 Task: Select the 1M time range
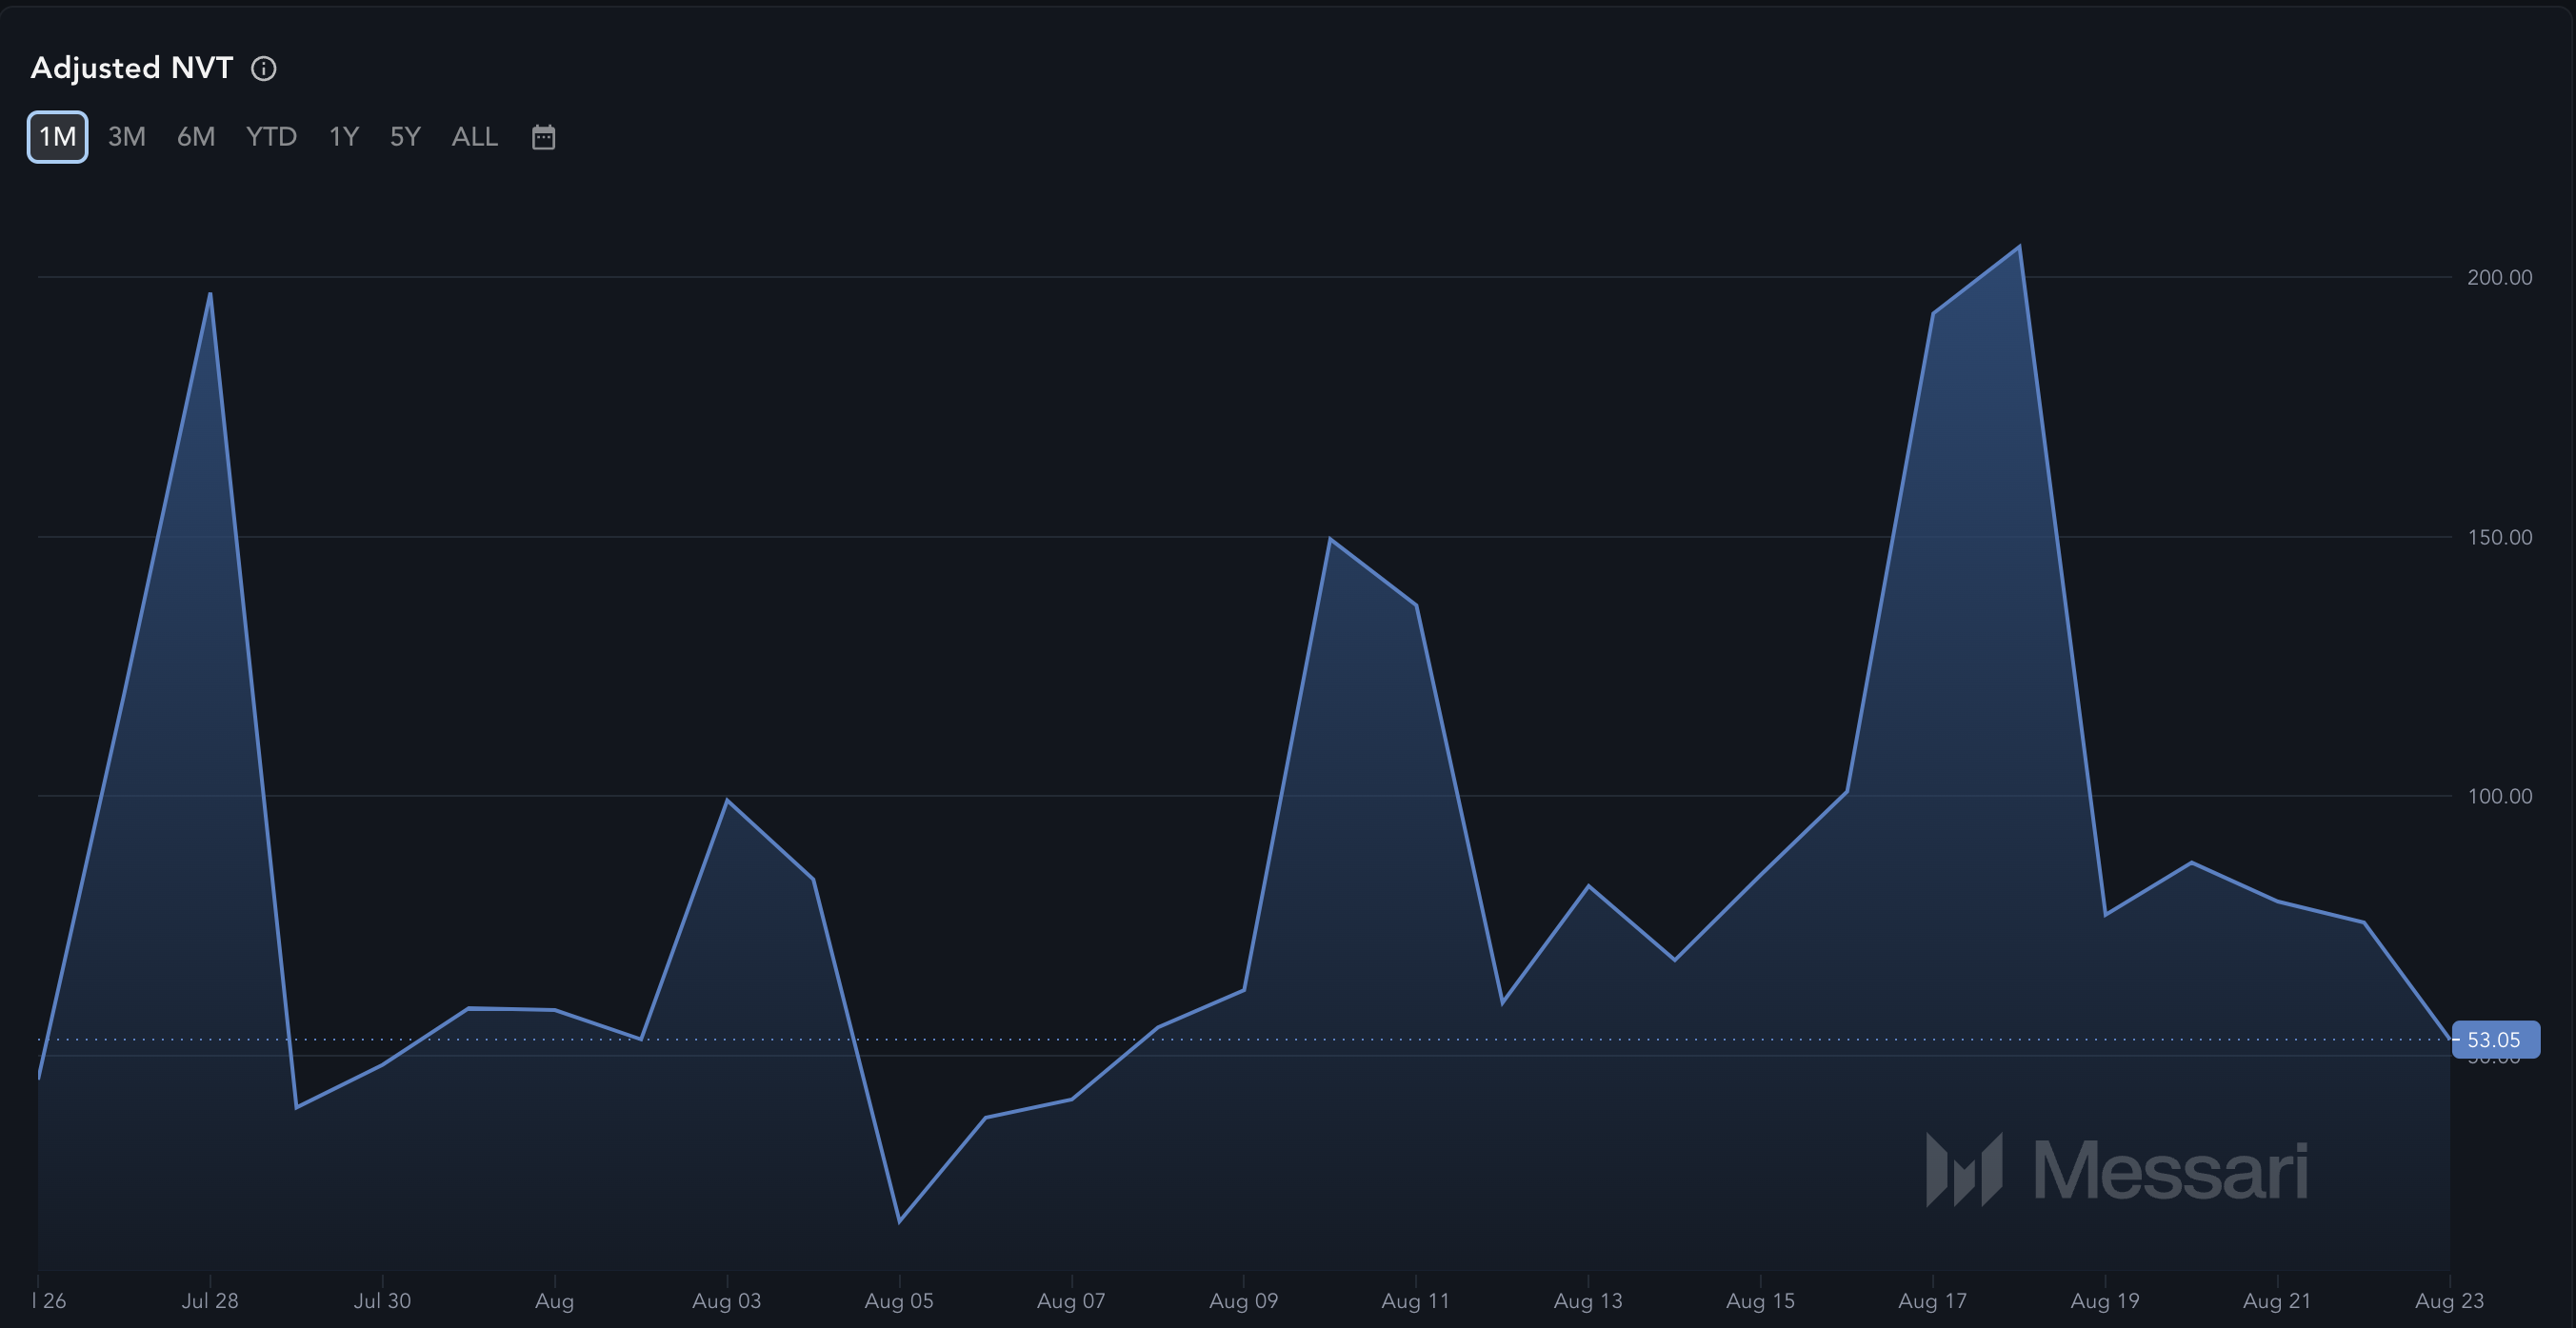click(x=57, y=137)
